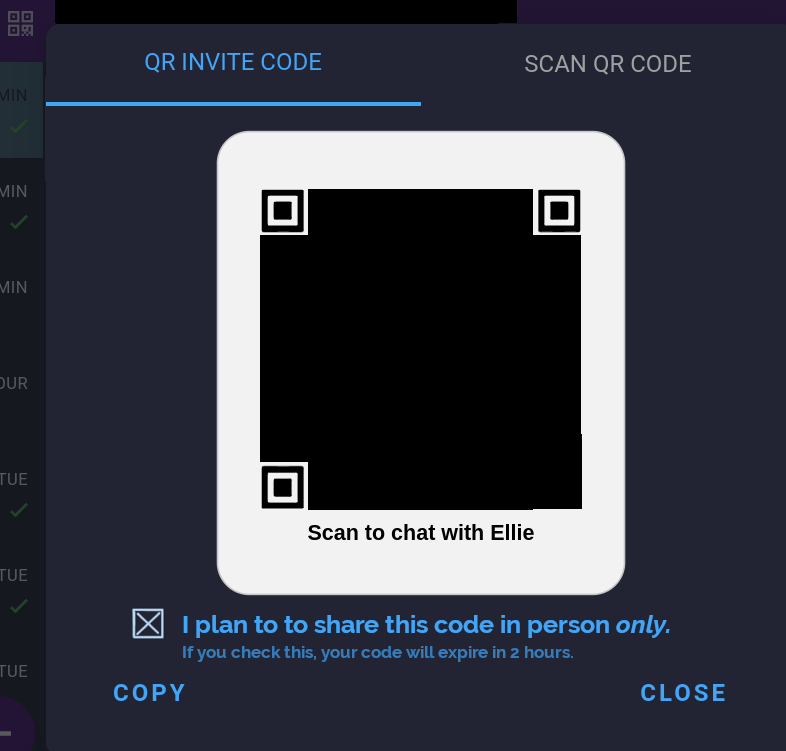Select the QR INVITE CODE tab

click(233, 62)
